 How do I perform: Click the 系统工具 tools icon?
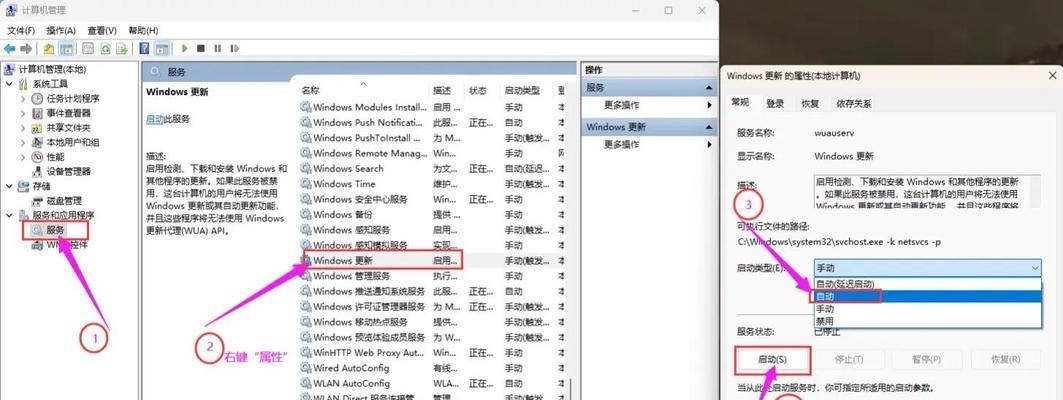24,84
